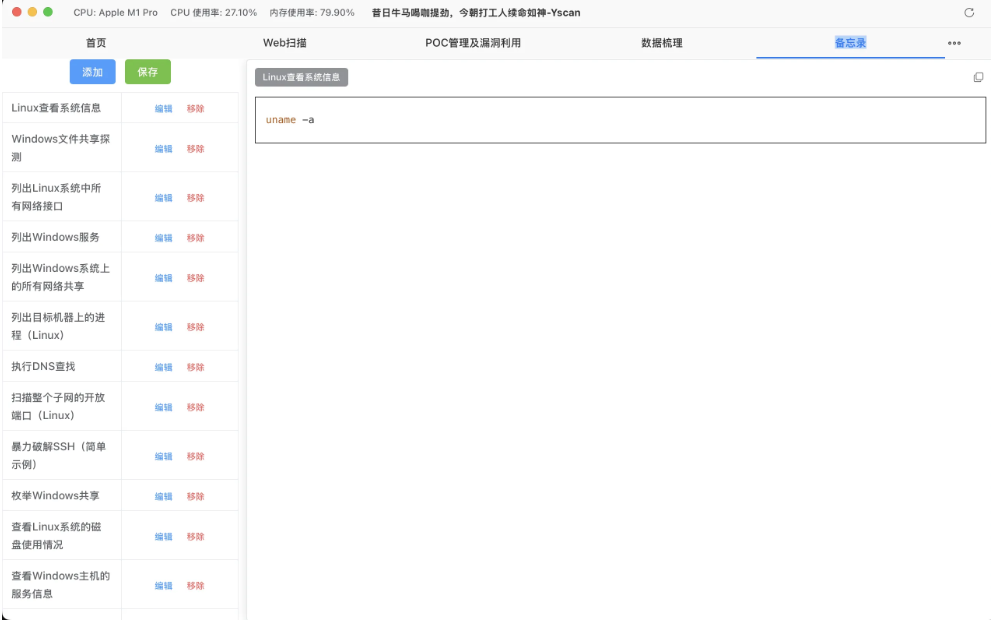The image size is (991, 621).
Task: Remove the Linux查看系统信息 entry
Action: 195,109
